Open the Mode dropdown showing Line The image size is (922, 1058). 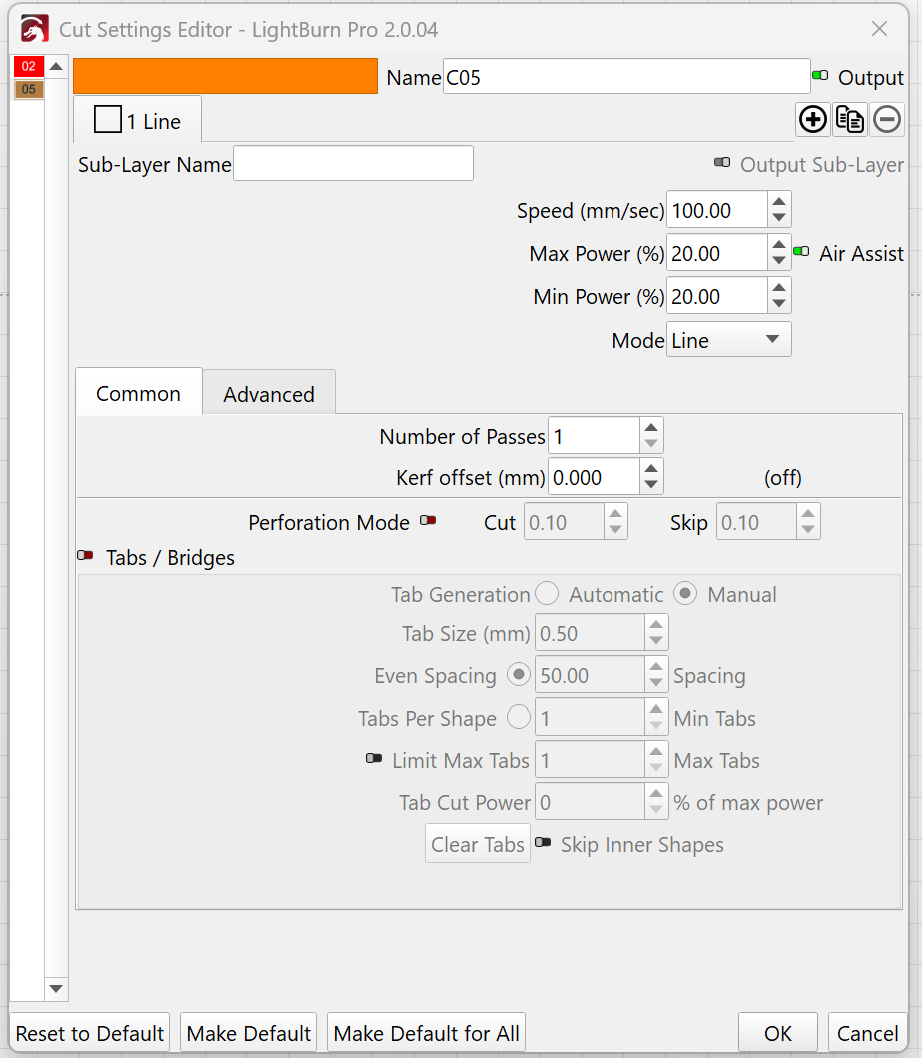click(728, 340)
